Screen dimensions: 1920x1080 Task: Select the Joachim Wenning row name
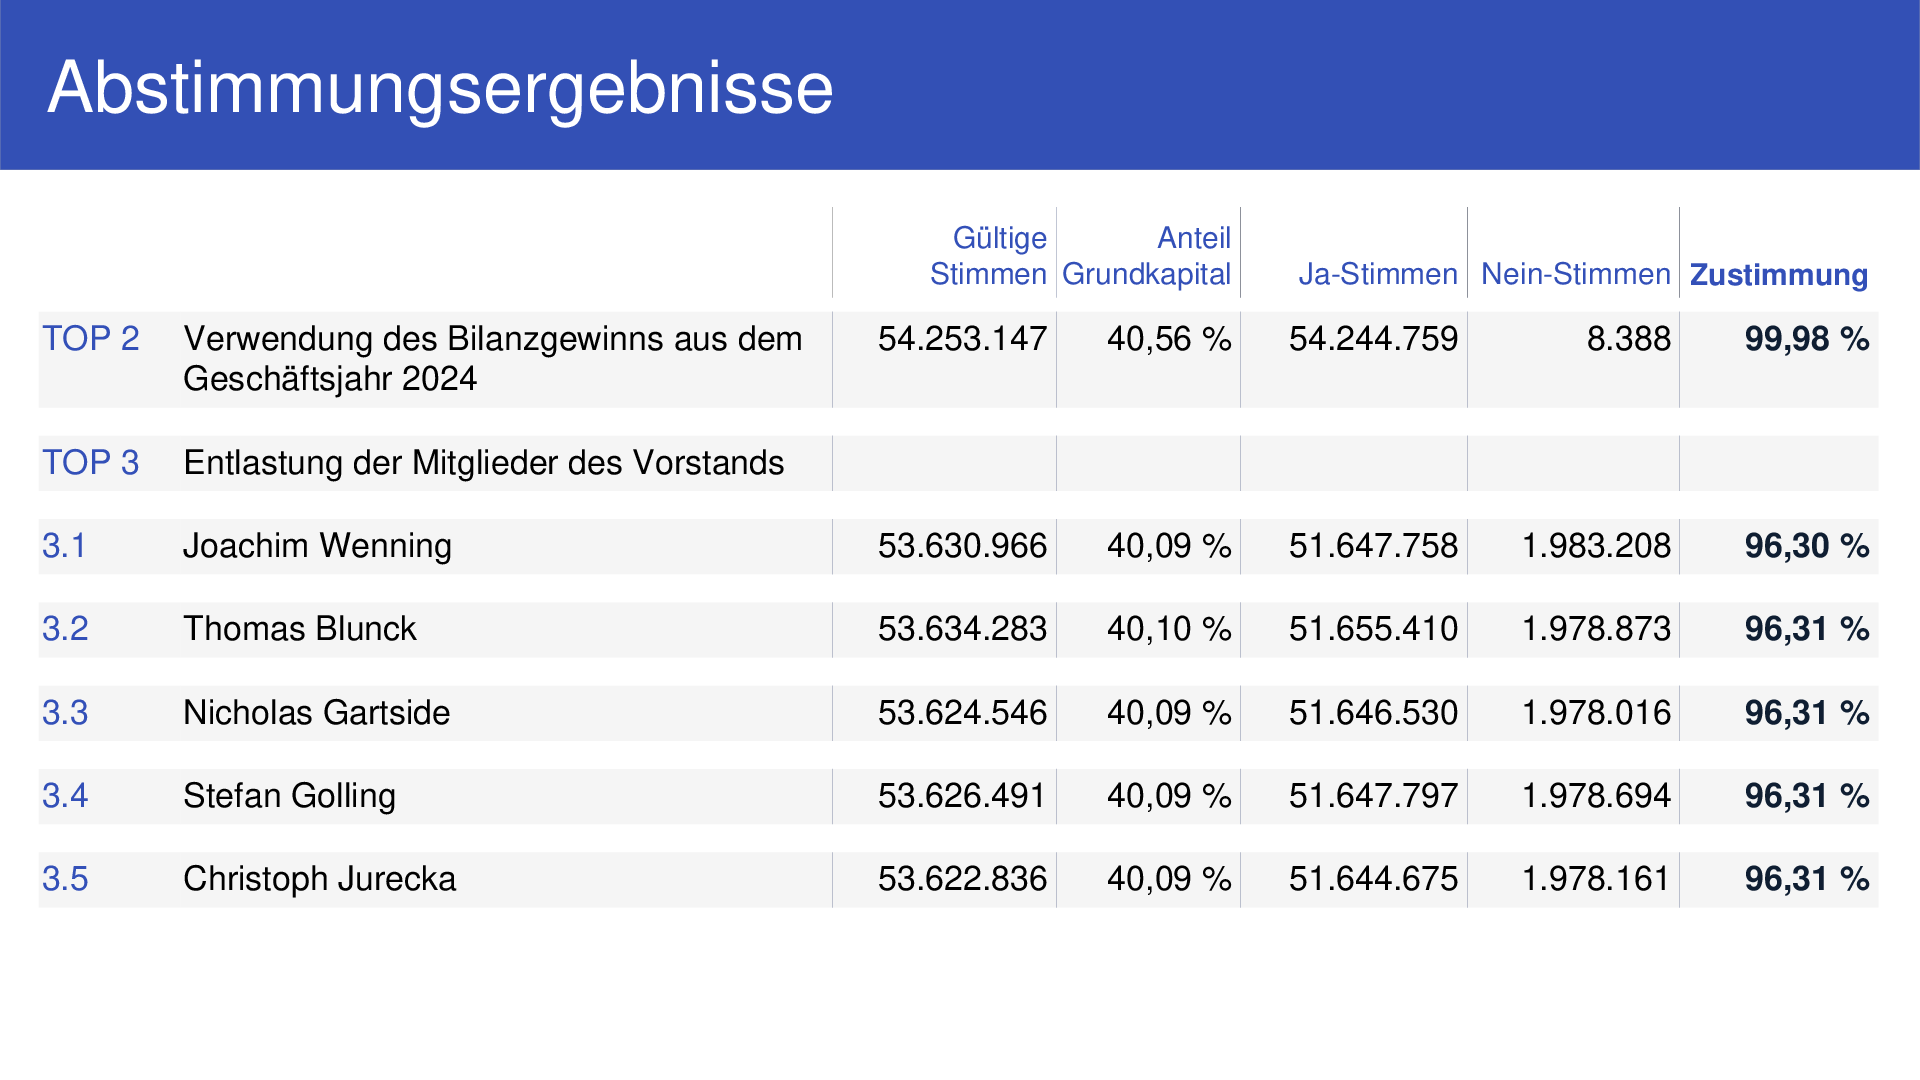pyautogui.click(x=317, y=546)
